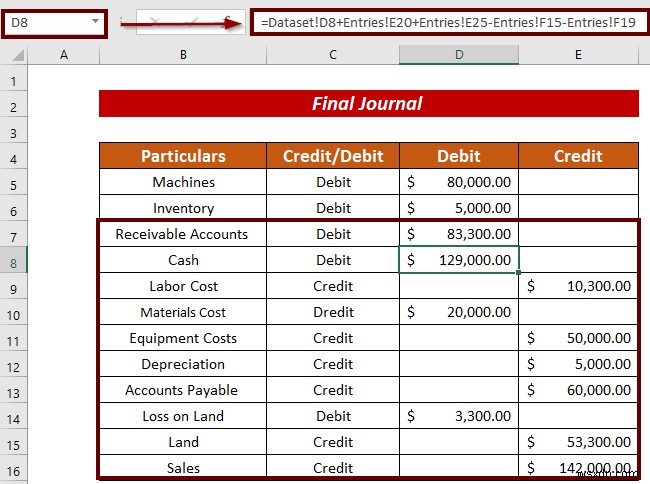Select the Equipment Costs cell

pyautogui.click(x=183, y=338)
